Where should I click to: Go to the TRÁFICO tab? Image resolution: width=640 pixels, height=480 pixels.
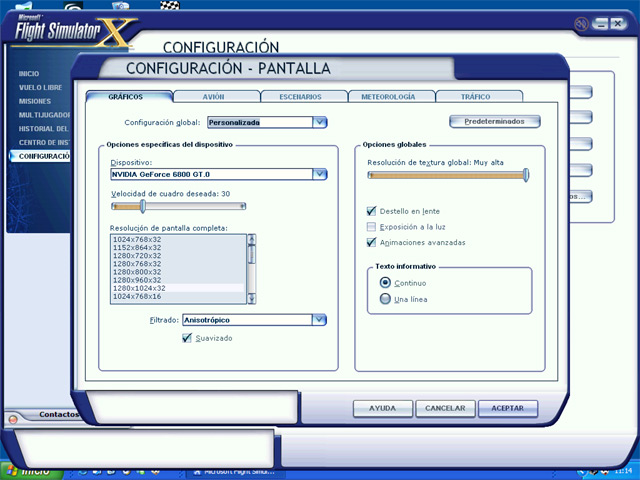(x=476, y=97)
